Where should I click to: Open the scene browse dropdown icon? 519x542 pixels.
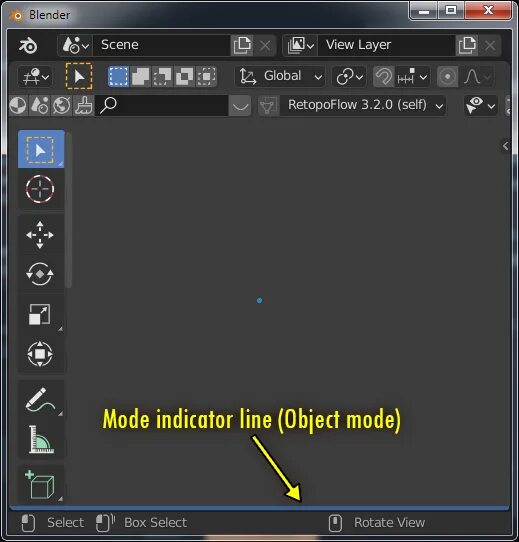76,45
